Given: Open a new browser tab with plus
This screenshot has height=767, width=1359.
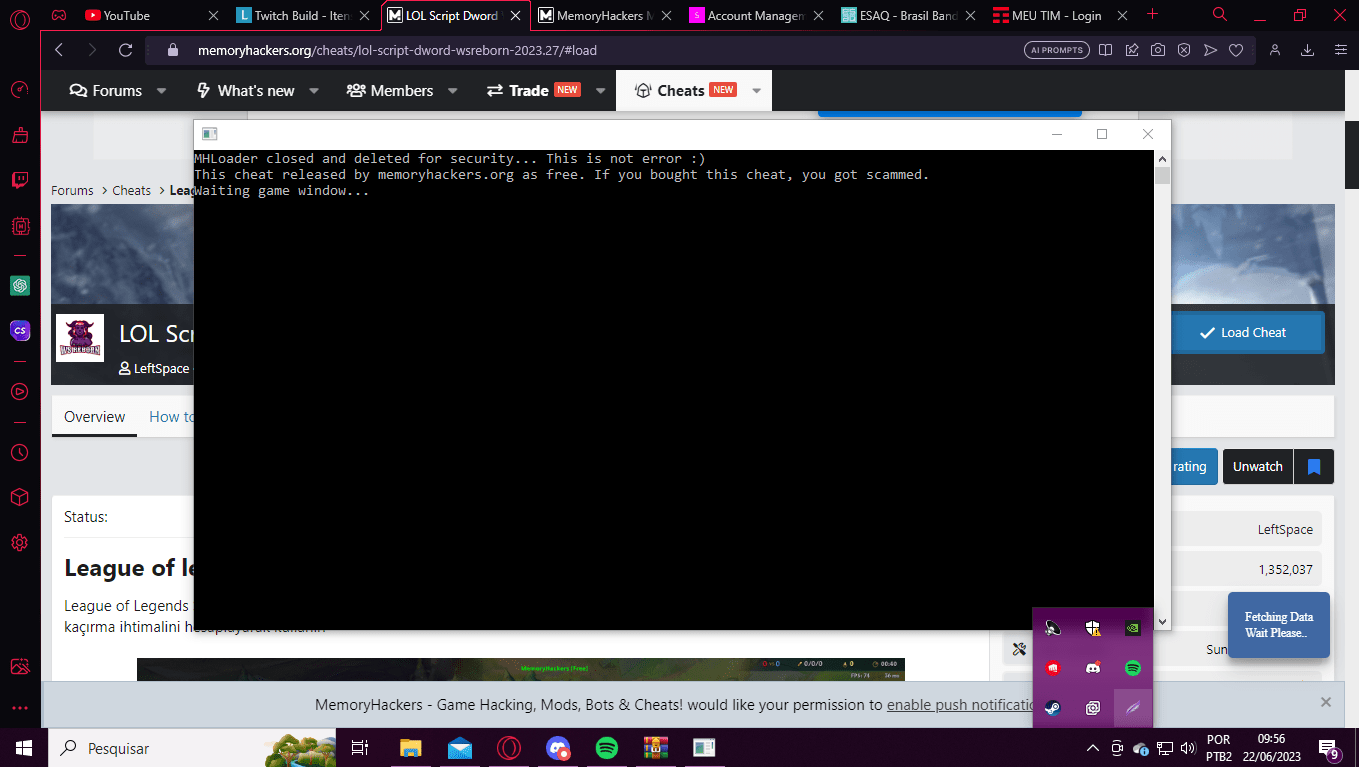Looking at the screenshot, I should coord(1153,14).
